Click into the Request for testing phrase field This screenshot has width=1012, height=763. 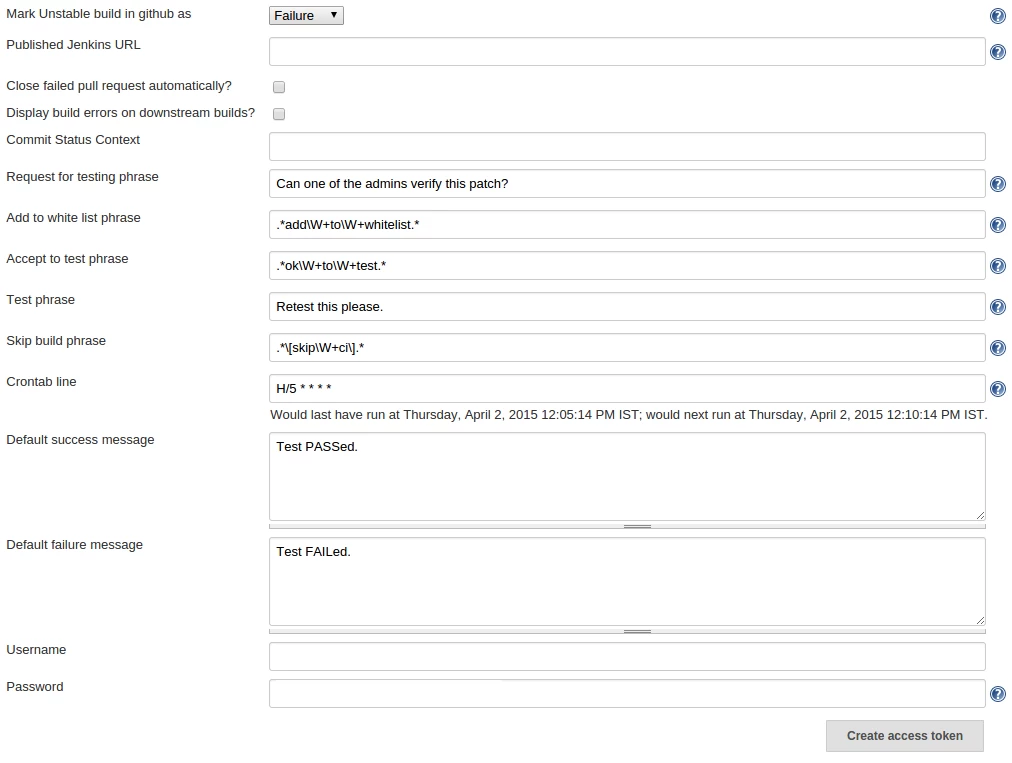coord(627,184)
